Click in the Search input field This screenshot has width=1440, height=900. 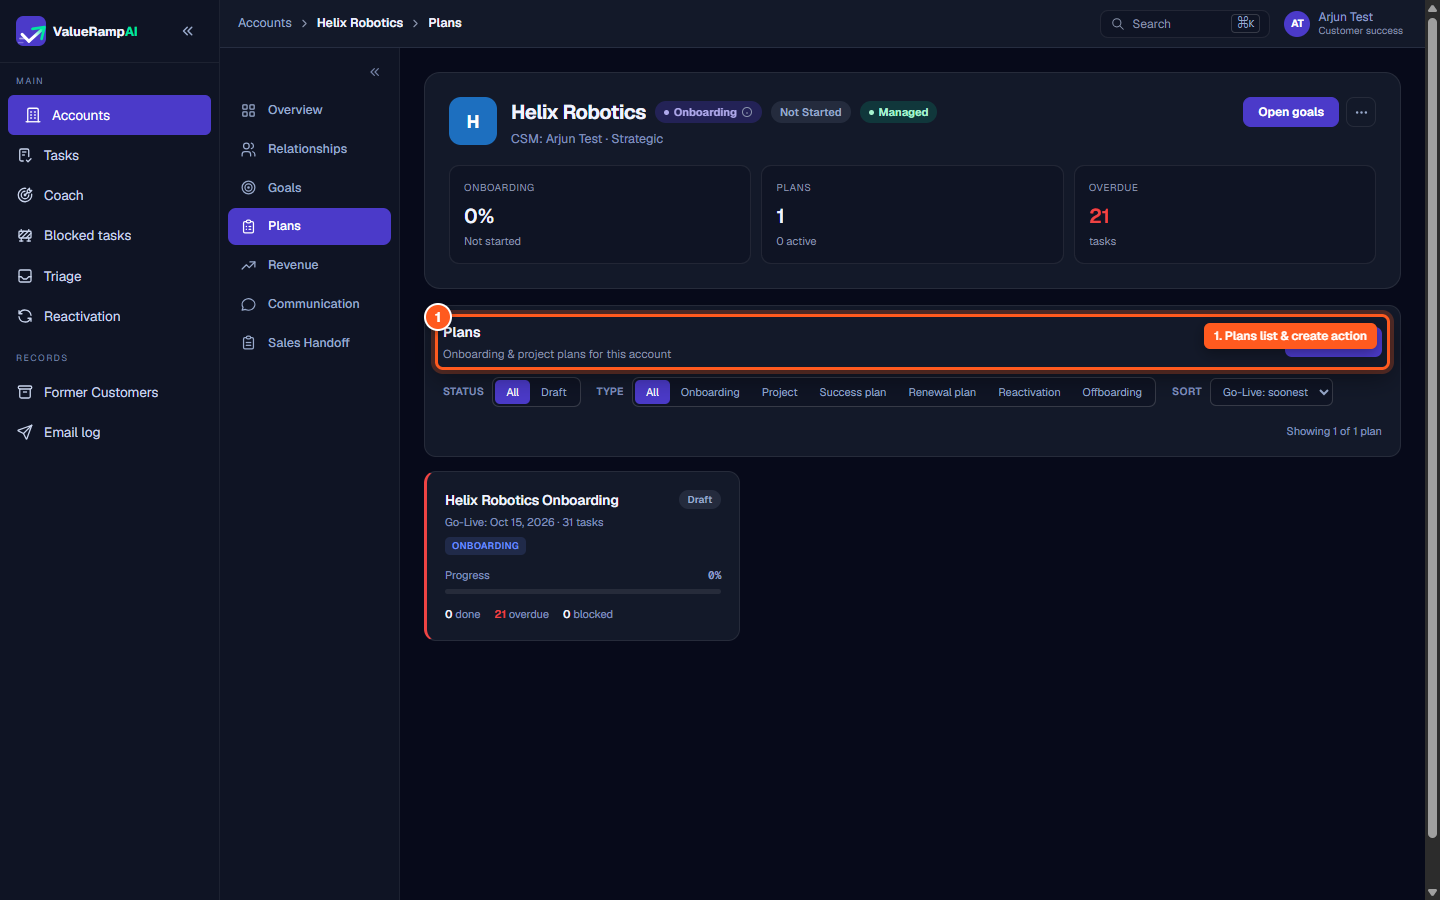1184,24
